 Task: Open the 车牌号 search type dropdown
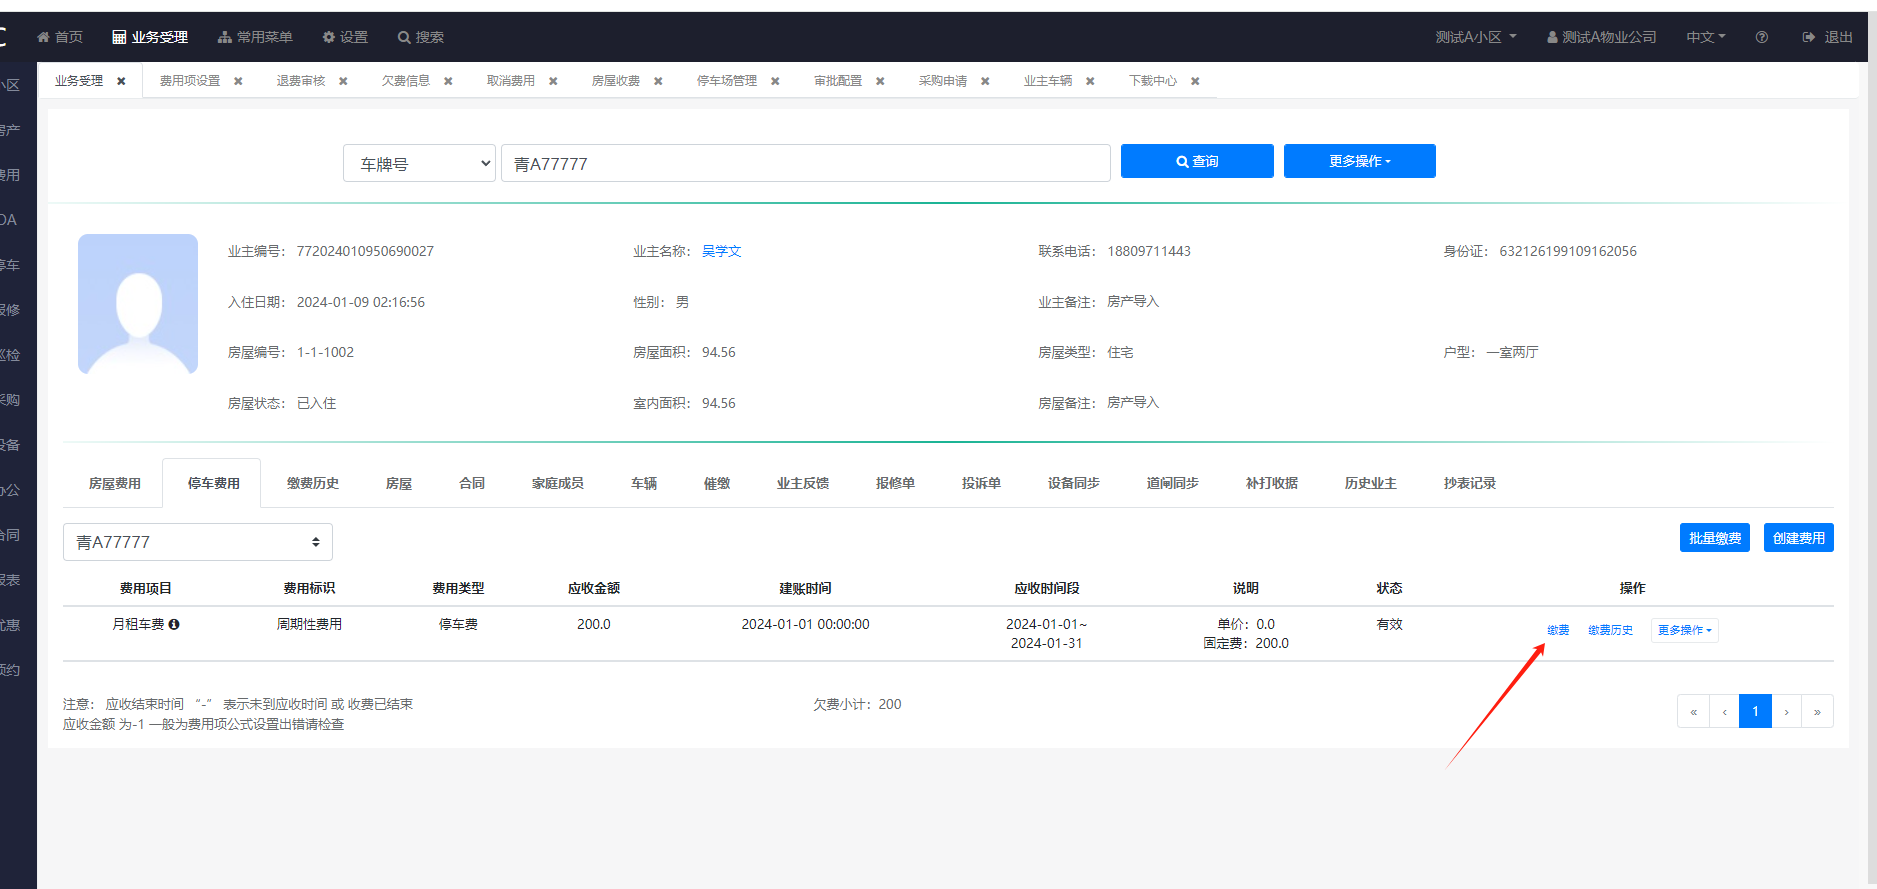tap(419, 163)
